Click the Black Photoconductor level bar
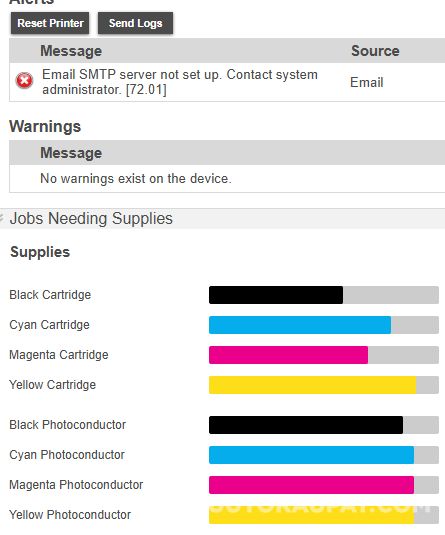The image size is (445, 535). pyautogui.click(x=324, y=425)
